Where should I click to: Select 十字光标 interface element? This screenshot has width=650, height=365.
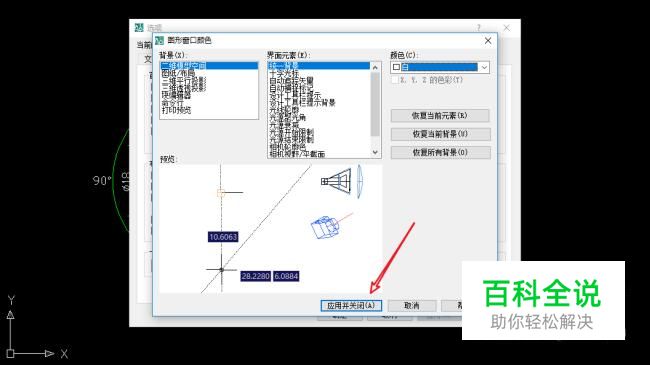point(284,73)
